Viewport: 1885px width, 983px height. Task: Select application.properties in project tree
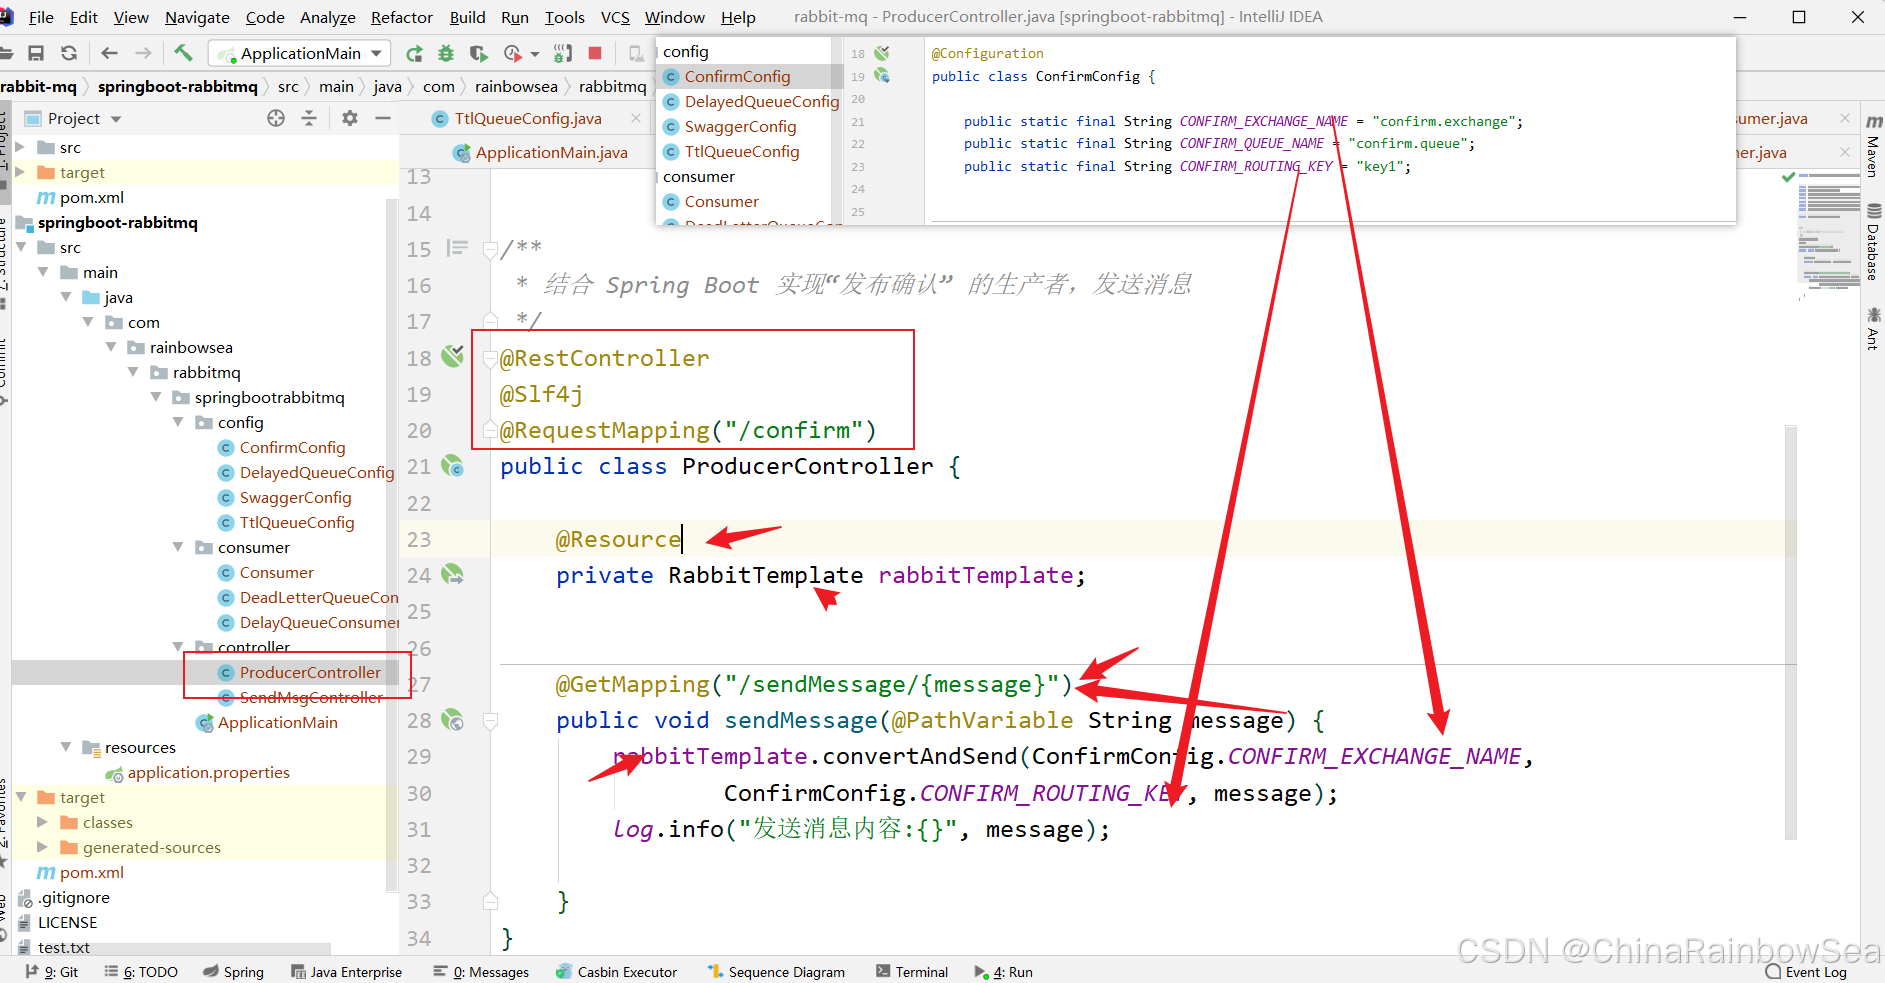(x=208, y=772)
